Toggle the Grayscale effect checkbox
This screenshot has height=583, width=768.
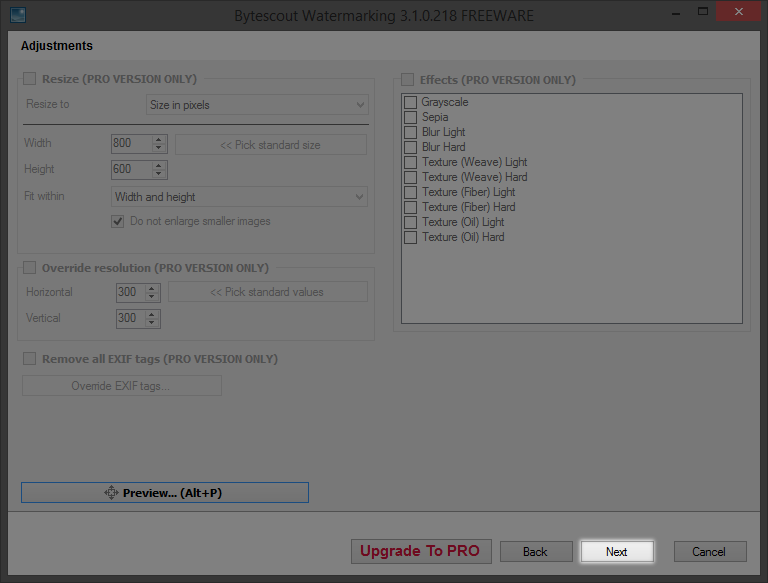click(x=410, y=102)
